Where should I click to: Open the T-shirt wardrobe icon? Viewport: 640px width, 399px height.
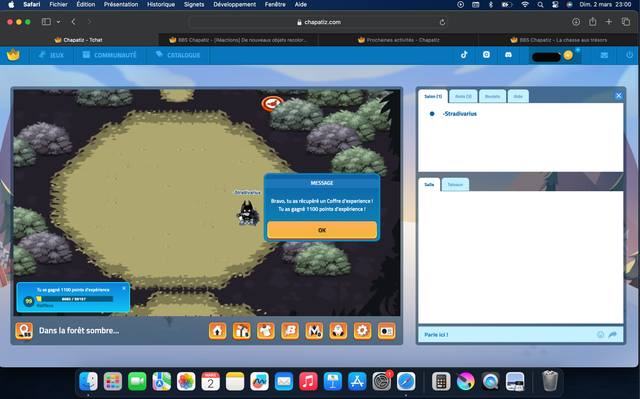point(266,331)
